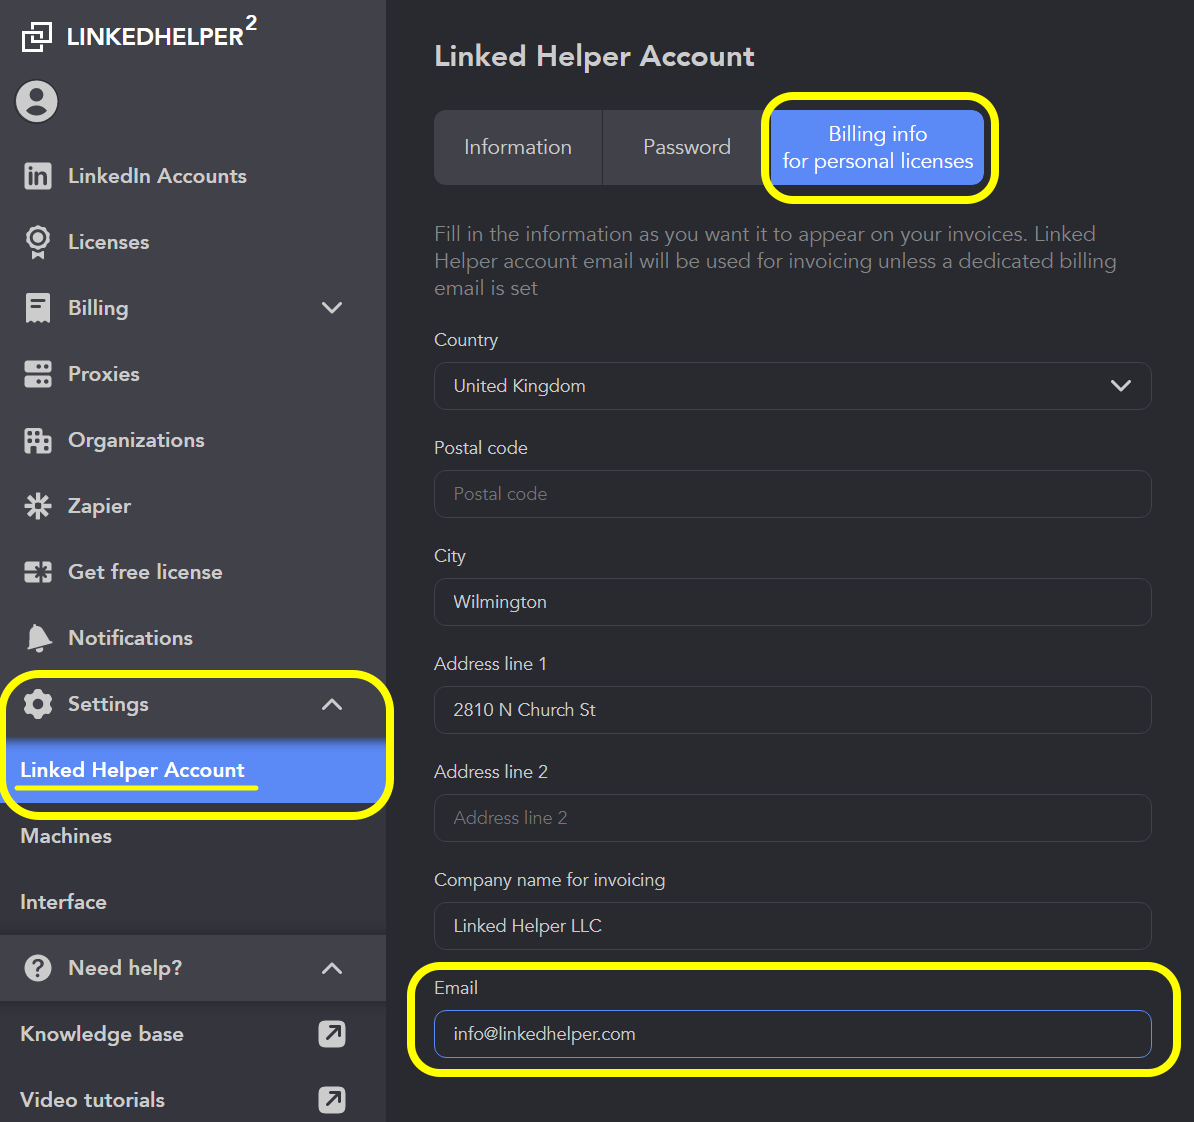Open Organizations using the building icon
The width and height of the screenshot is (1194, 1122).
pos(38,440)
